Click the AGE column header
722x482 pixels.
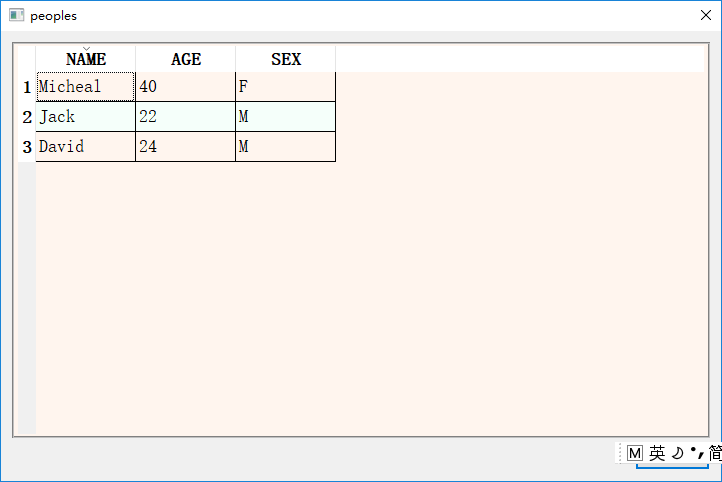click(185, 59)
